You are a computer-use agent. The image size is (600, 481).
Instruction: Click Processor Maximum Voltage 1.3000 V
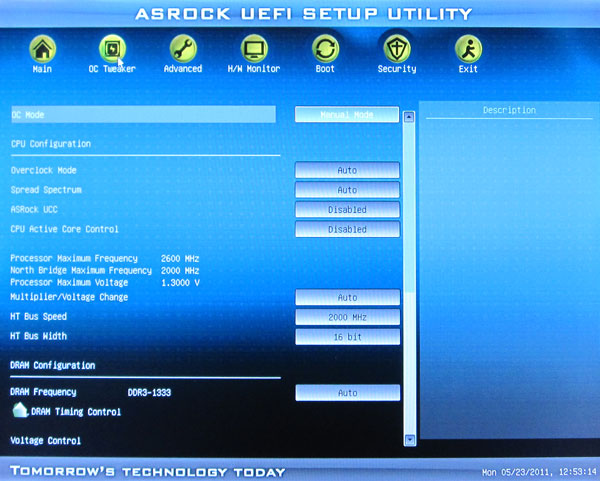(180, 283)
